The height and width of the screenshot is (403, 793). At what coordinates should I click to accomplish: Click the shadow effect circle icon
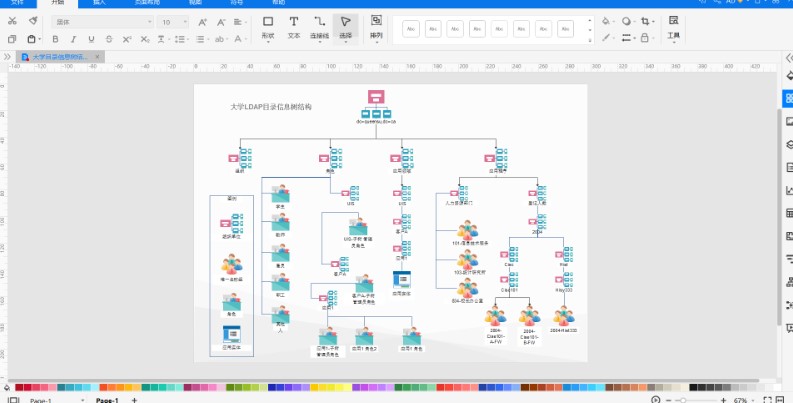point(627,21)
